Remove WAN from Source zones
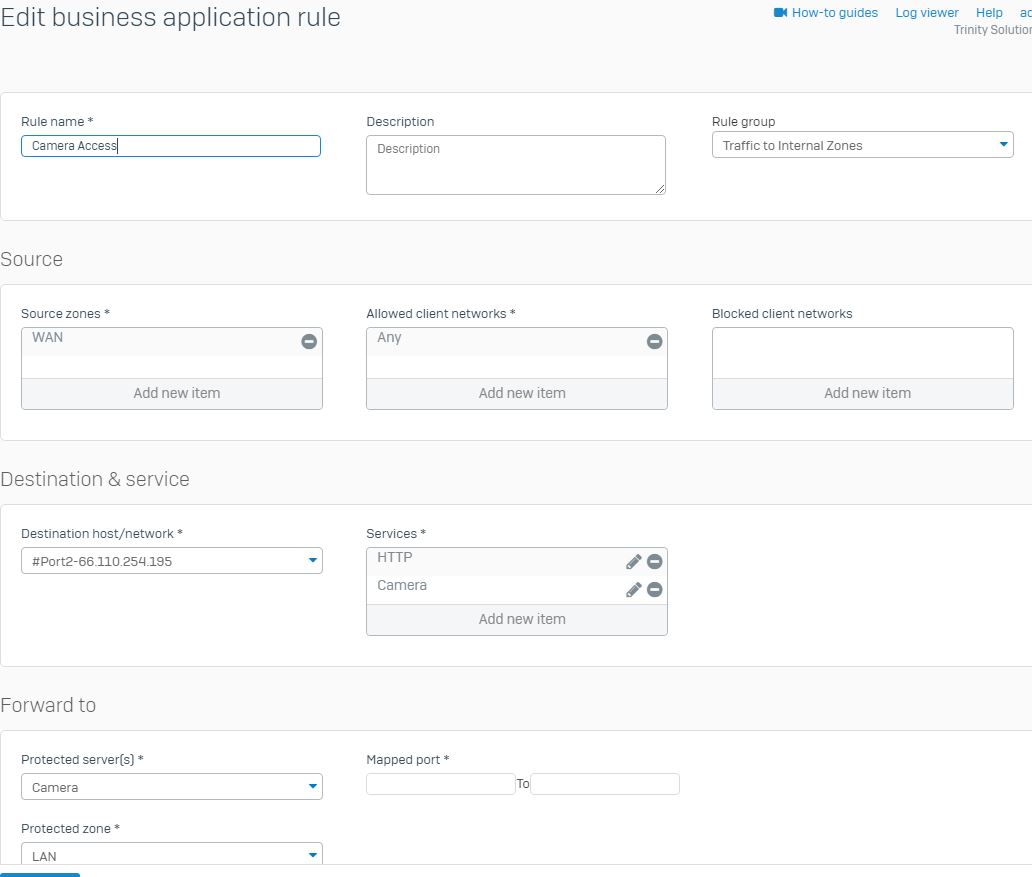Viewport: 1032px width, 877px height. pos(309,342)
